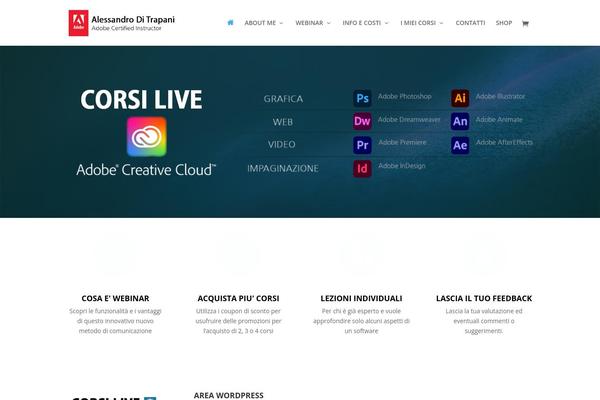600x400 pixels.
Task: Open the Adobe Dreamweaver course link
Action: click(409, 119)
